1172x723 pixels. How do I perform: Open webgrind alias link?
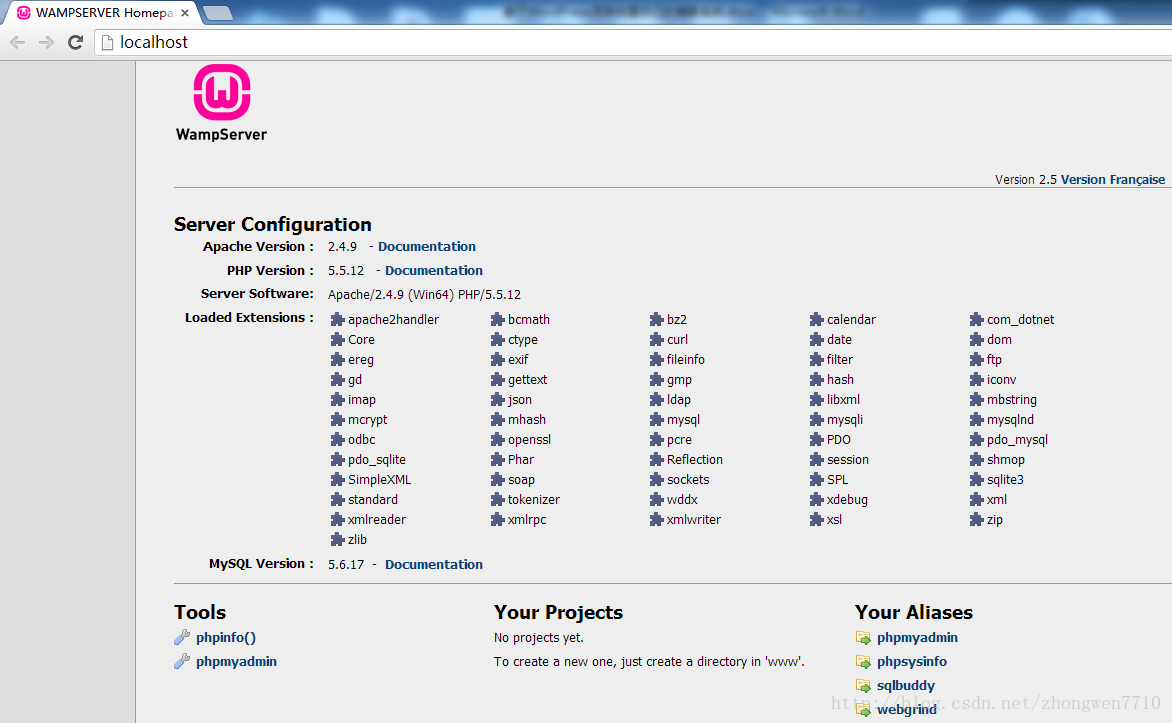[x=907, y=710]
